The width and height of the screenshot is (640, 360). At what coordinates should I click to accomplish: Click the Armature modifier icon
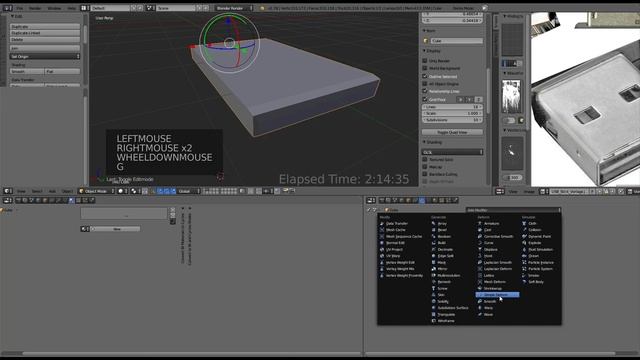[480, 224]
